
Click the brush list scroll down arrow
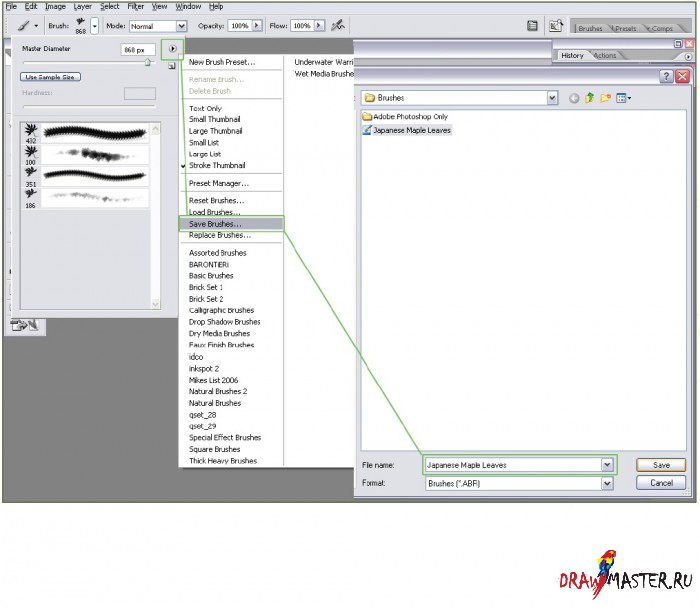coord(155,304)
